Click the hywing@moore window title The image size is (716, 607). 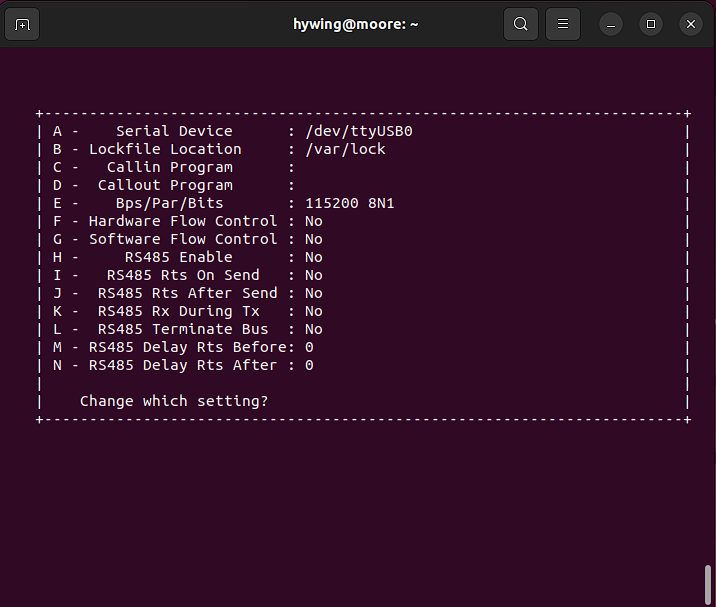pyautogui.click(x=355, y=24)
